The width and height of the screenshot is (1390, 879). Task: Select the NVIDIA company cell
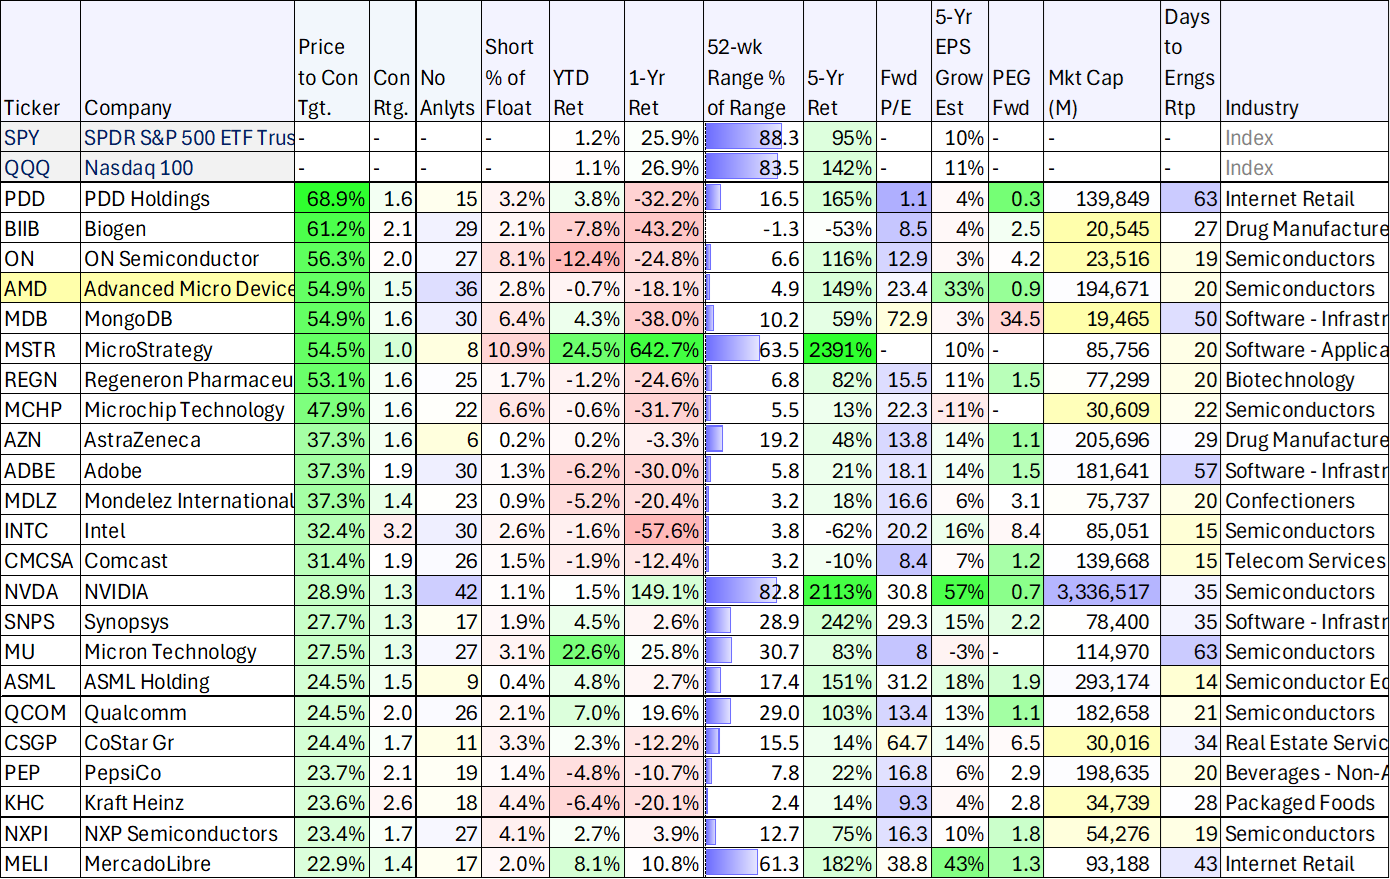(x=188, y=591)
